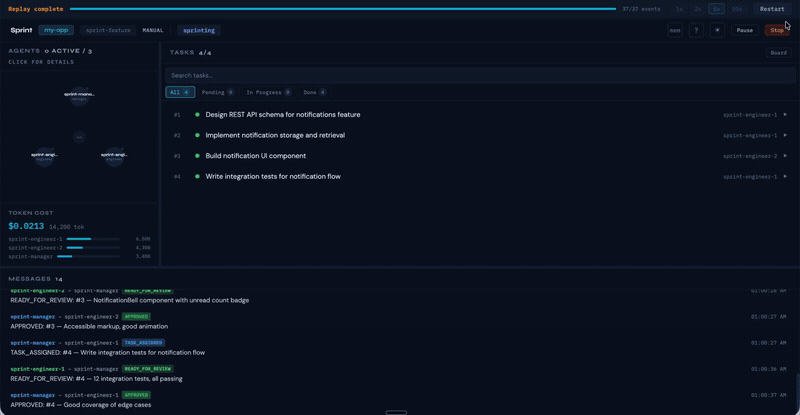The height and width of the screenshot is (415, 800).
Task: Restart the replay
Action: pyautogui.click(x=772, y=9)
